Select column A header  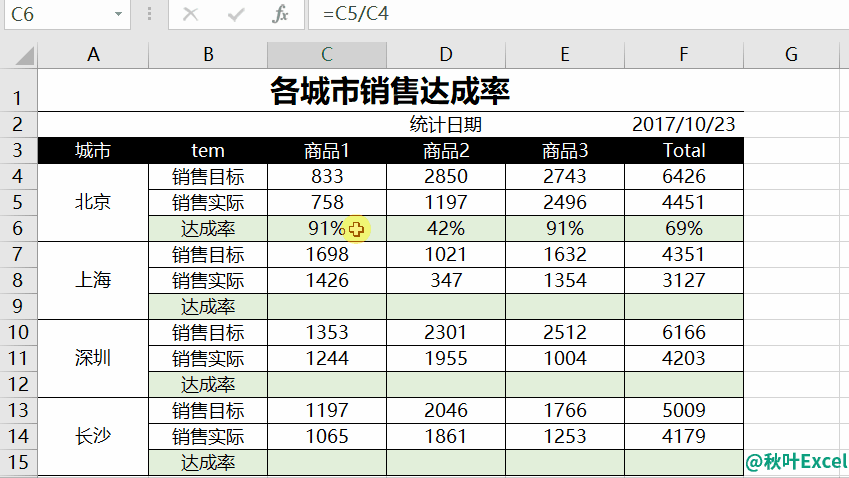[93, 55]
